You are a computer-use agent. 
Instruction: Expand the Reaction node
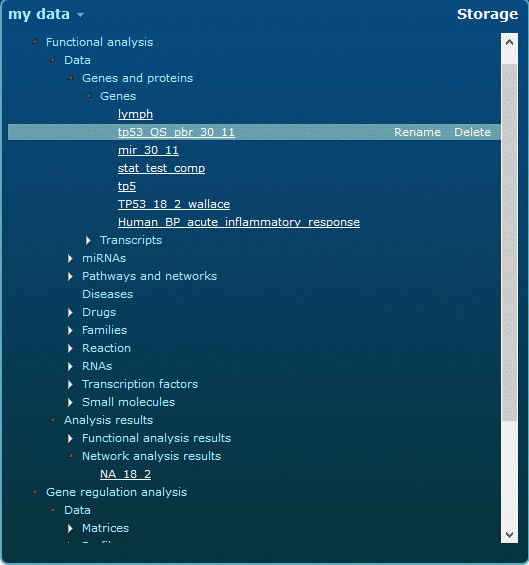pos(70,348)
